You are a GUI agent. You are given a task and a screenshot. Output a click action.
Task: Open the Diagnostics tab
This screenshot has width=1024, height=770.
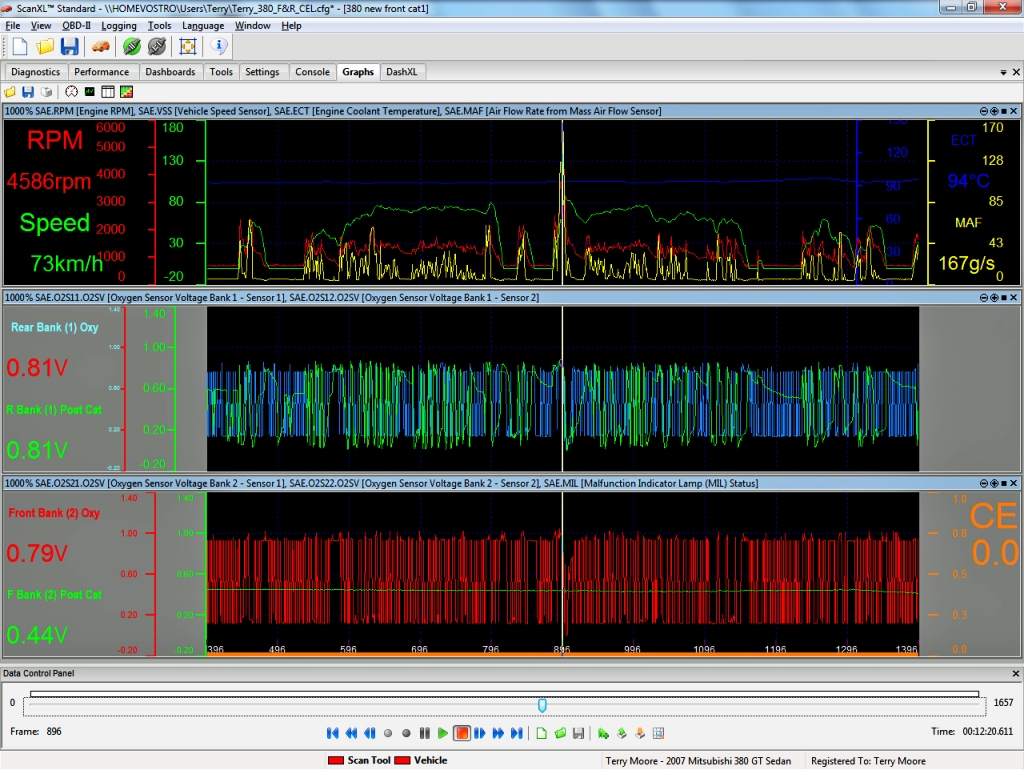pos(36,72)
